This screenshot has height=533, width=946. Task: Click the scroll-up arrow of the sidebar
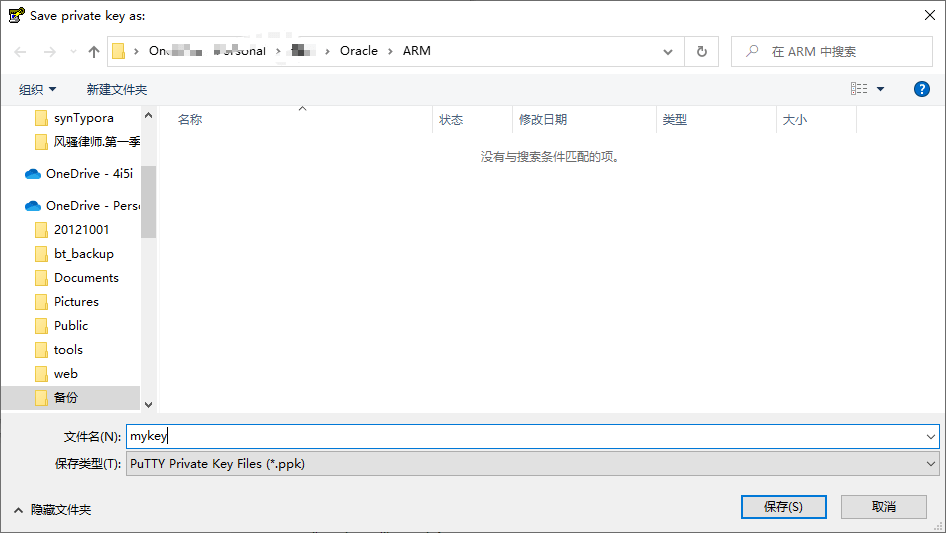point(148,115)
